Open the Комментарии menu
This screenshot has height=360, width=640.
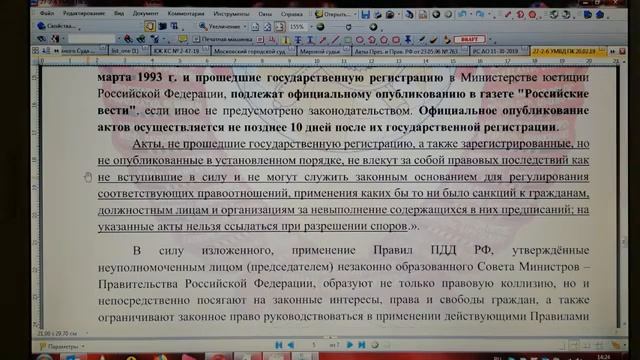[x=186, y=13]
